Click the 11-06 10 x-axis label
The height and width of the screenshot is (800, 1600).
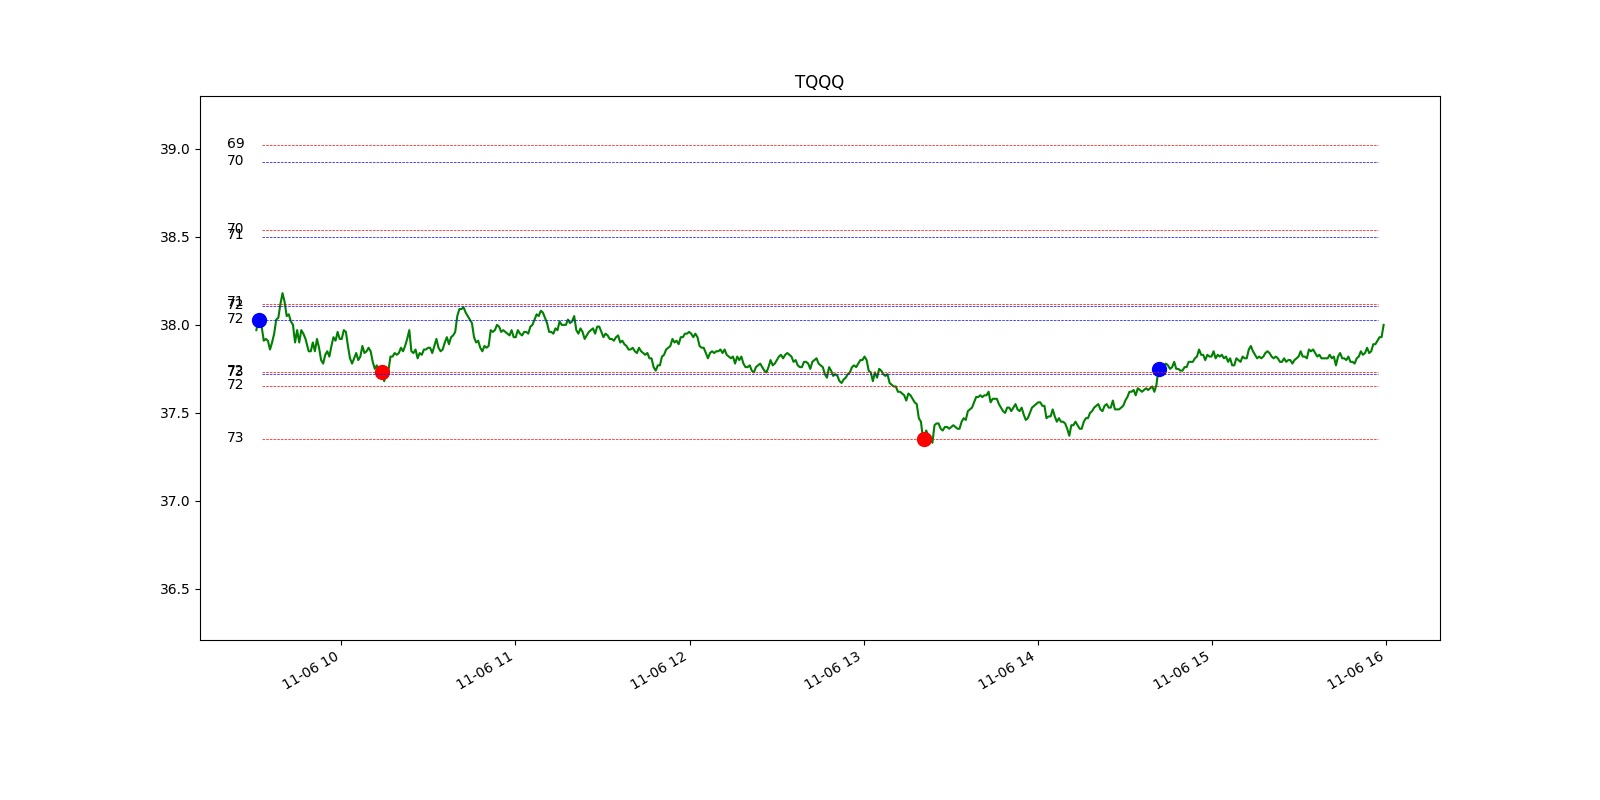[312, 669]
